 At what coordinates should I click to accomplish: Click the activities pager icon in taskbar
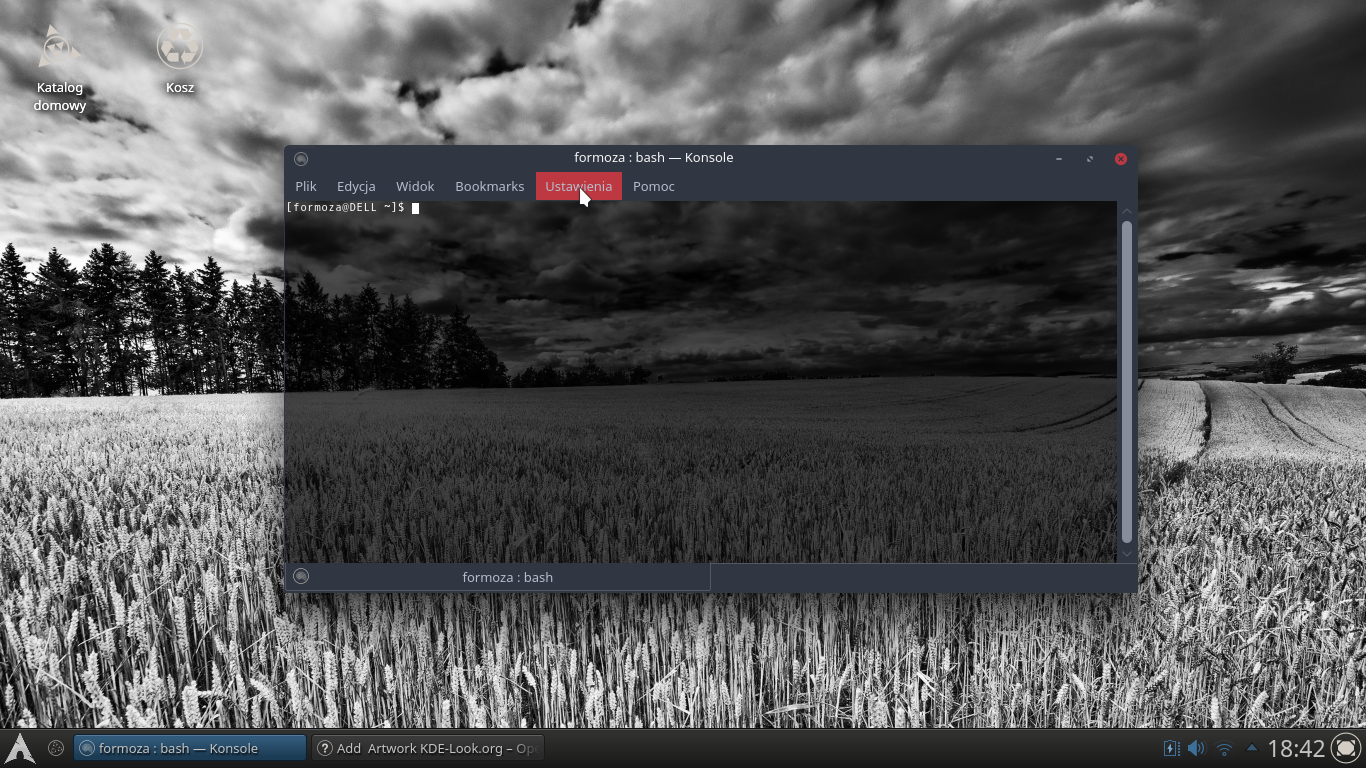pyautogui.click(x=56, y=748)
